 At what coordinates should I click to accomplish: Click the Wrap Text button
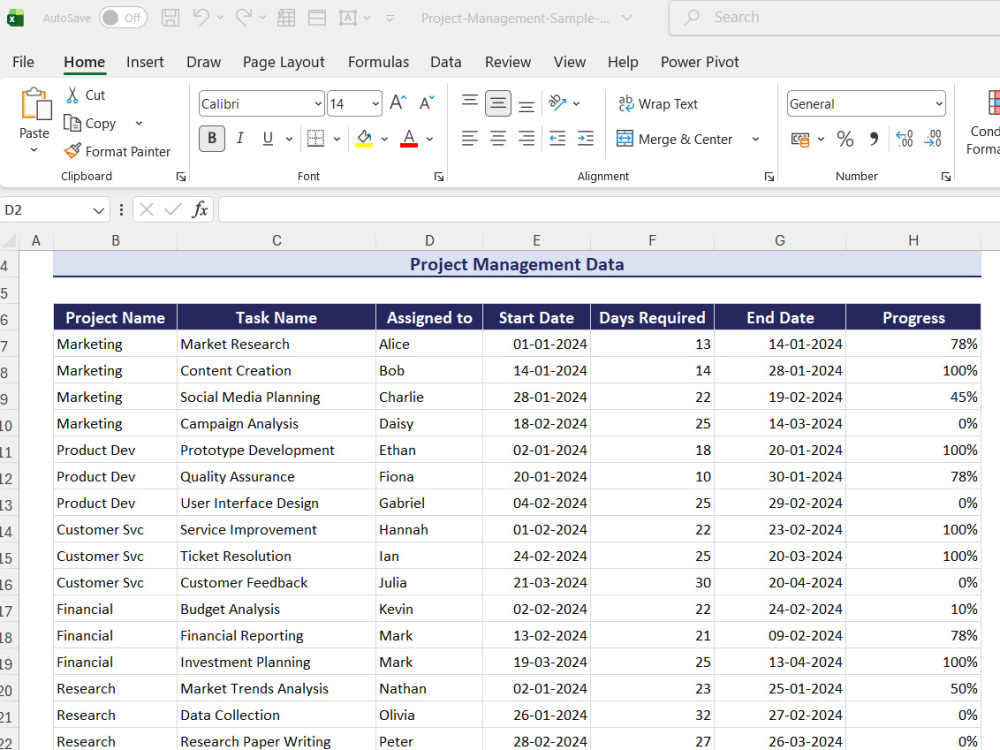[658, 104]
